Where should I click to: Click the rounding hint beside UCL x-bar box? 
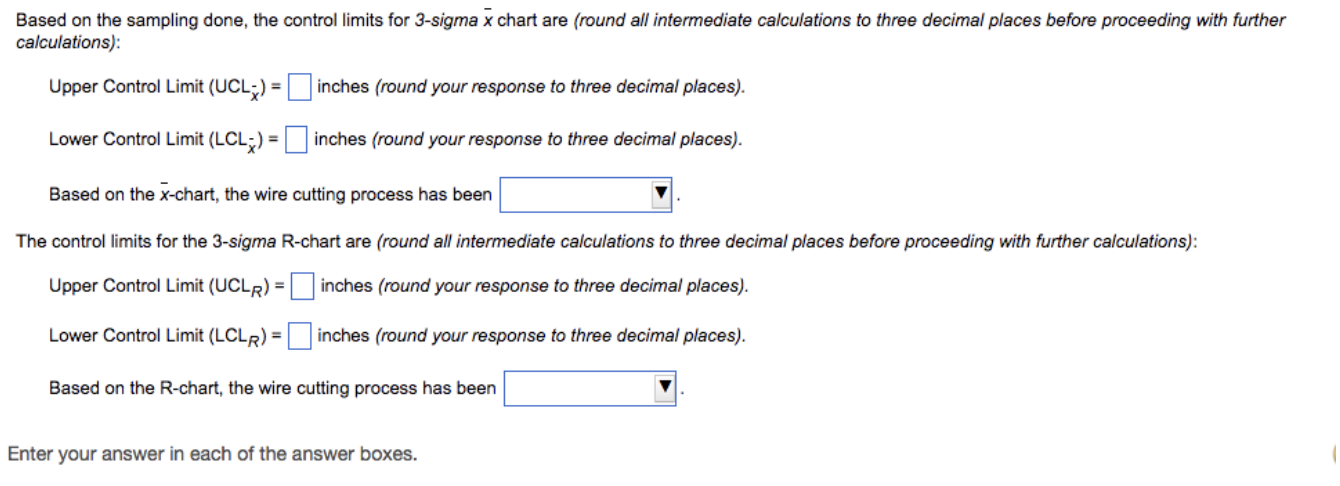pos(532,87)
